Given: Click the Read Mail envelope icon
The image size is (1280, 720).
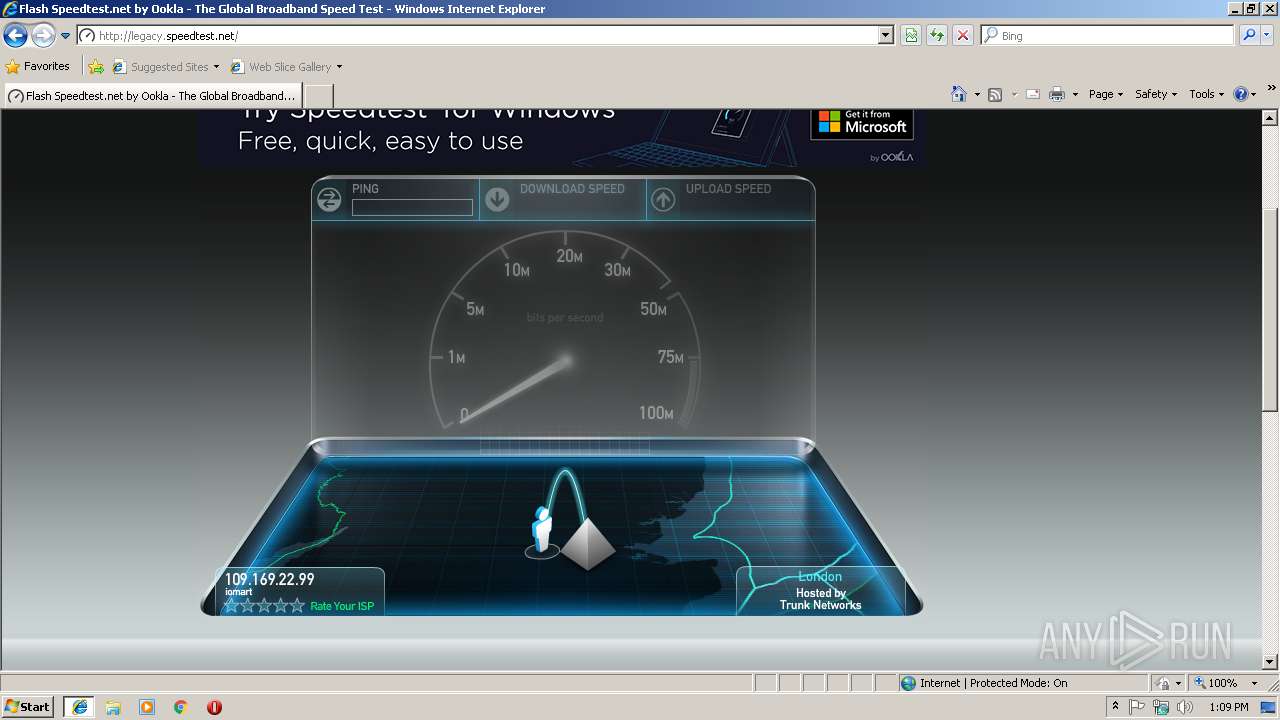Looking at the screenshot, I should (x=1033, y=94).
